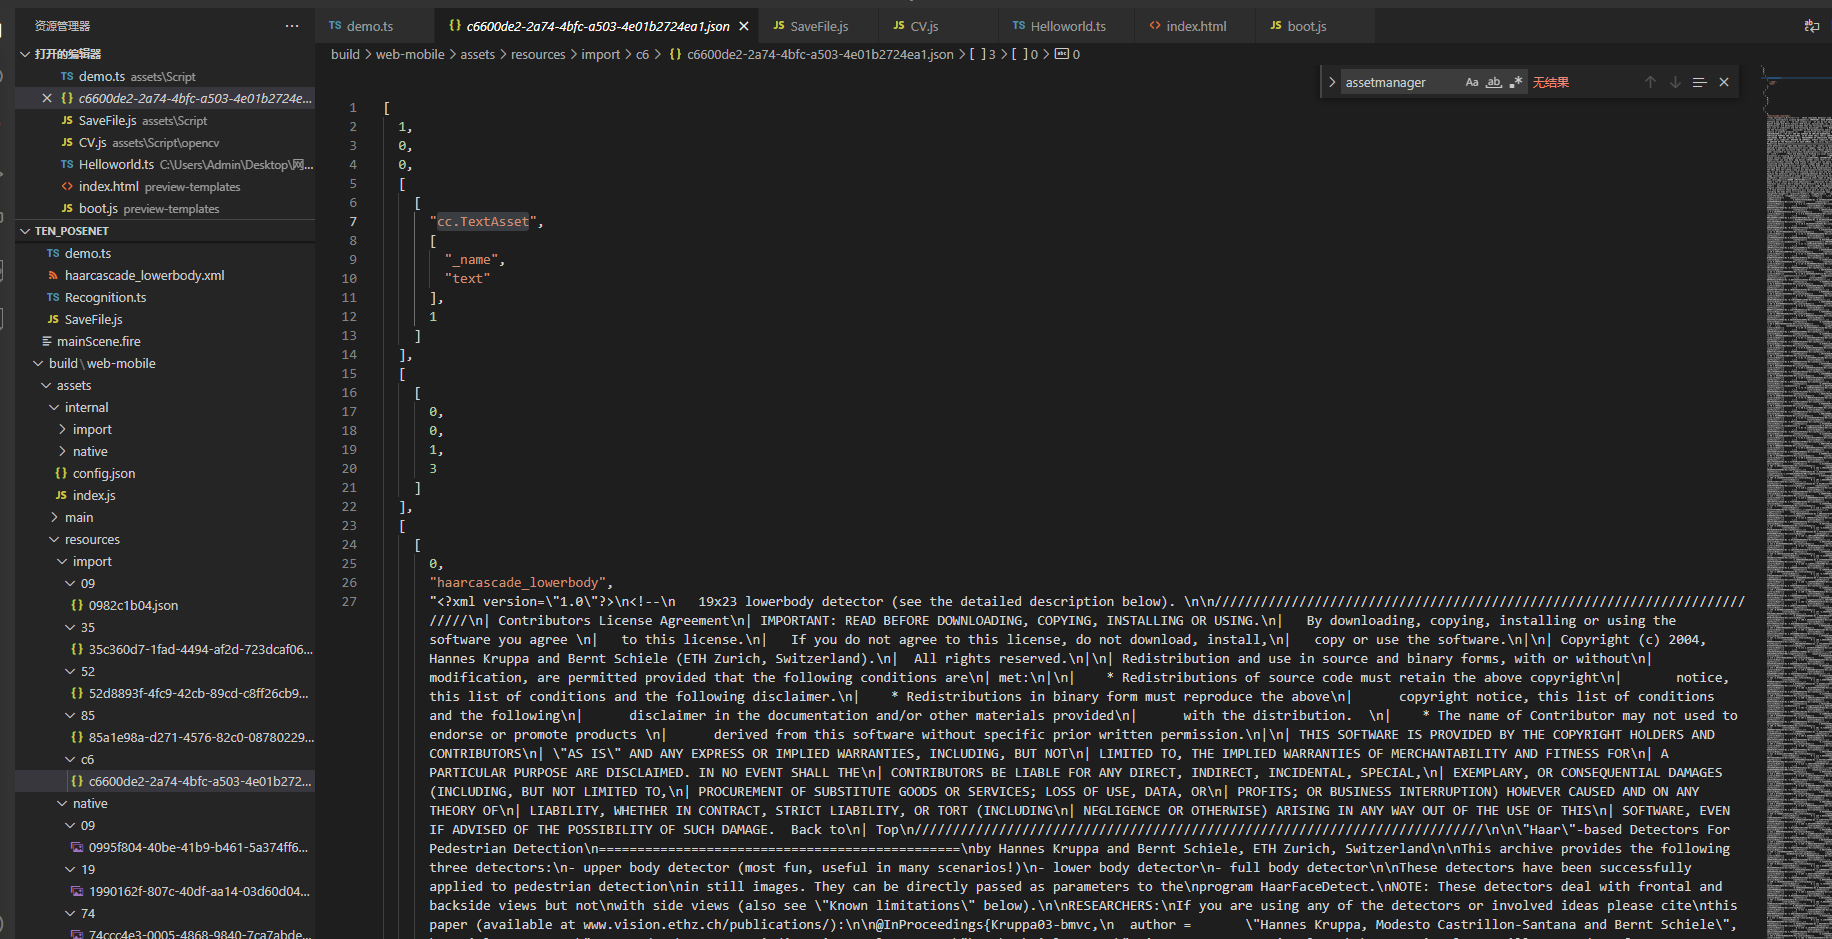Click line number 7 in gutter
1832x939 pixels.
tap(352, 222)
